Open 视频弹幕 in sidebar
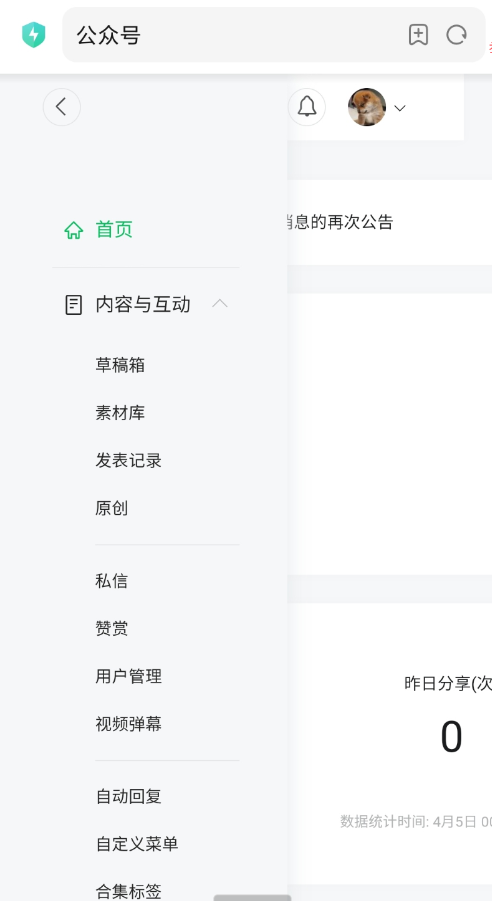This screenshot has height=901, width=492. point(129,724)
